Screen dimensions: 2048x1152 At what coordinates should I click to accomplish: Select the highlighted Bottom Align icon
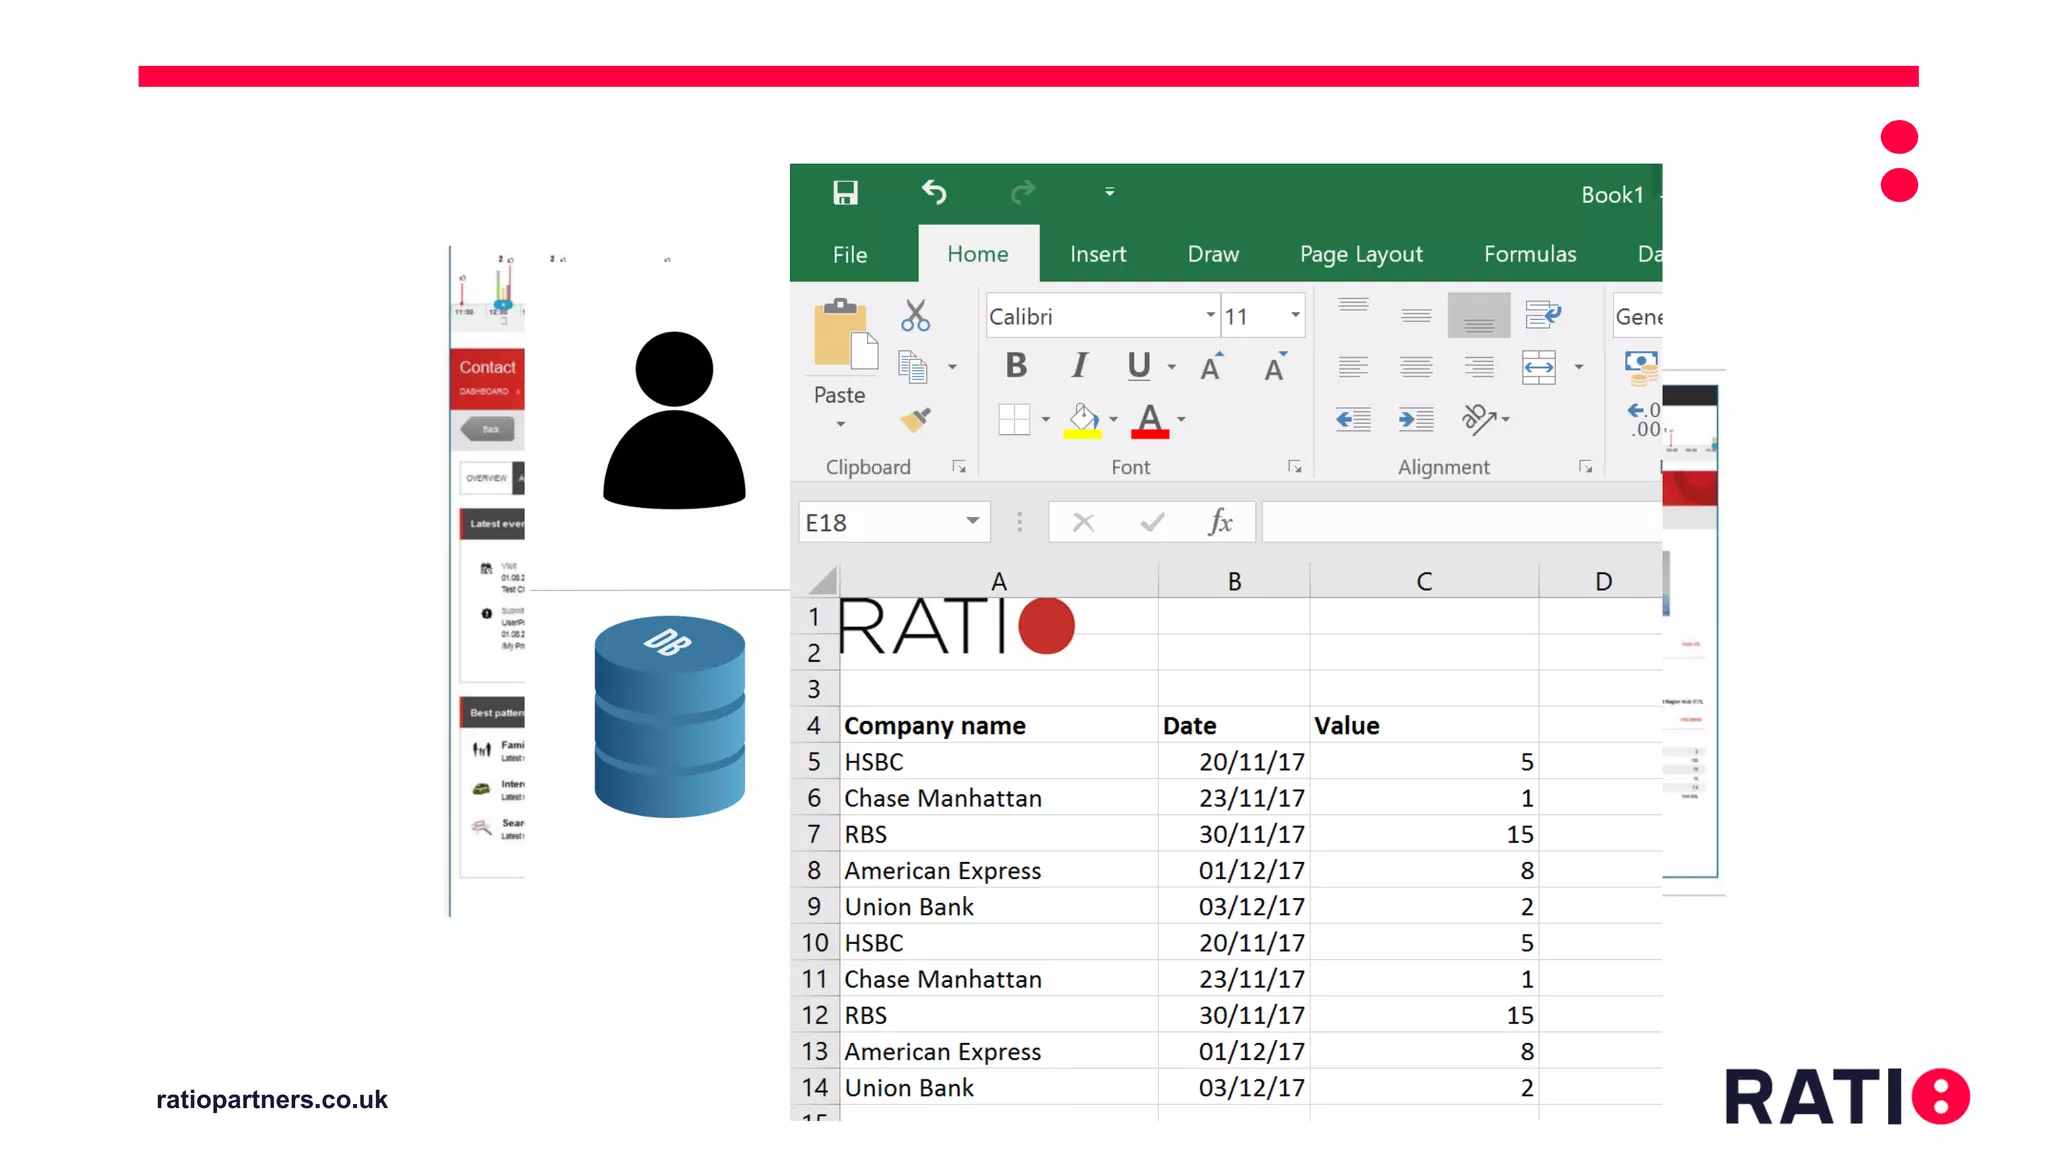click(x=1479, y=315)
